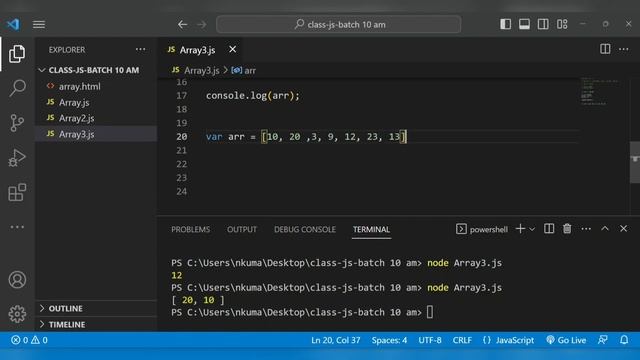Click the terminal prompt cursor
The width and height of the screenshot is (640, 360).
pos(430,312)
